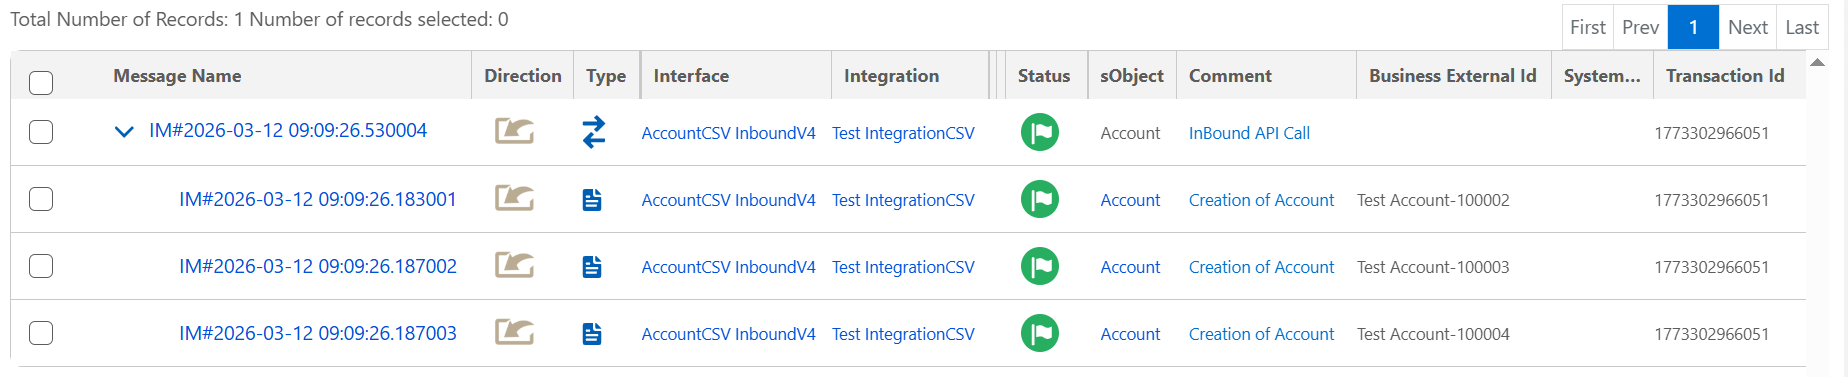Sort by Integration column header
The width and height of the screenshot is (1848, 377).
(891, 76)
